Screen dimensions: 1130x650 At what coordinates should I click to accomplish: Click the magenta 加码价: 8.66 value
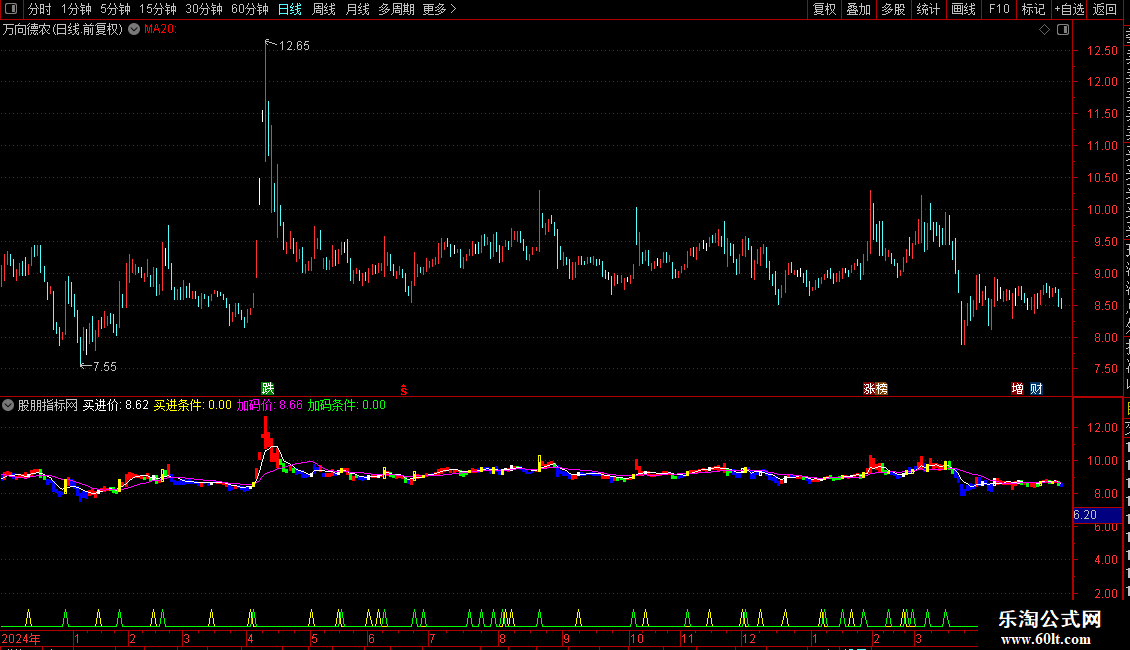pos(270,405)
